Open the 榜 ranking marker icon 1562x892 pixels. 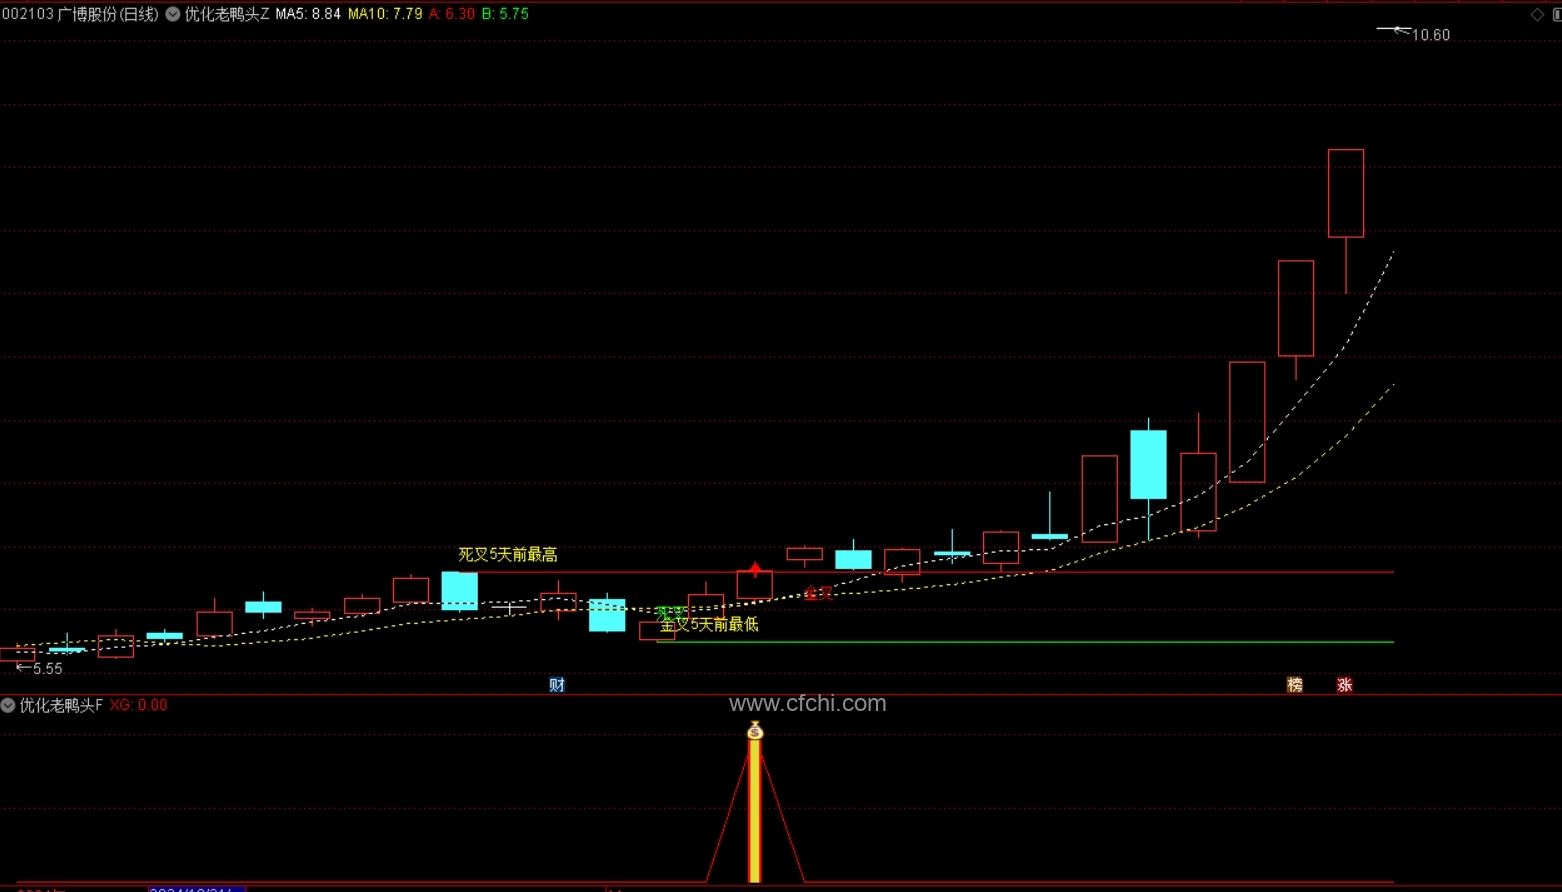click(x=1295, y=685)
